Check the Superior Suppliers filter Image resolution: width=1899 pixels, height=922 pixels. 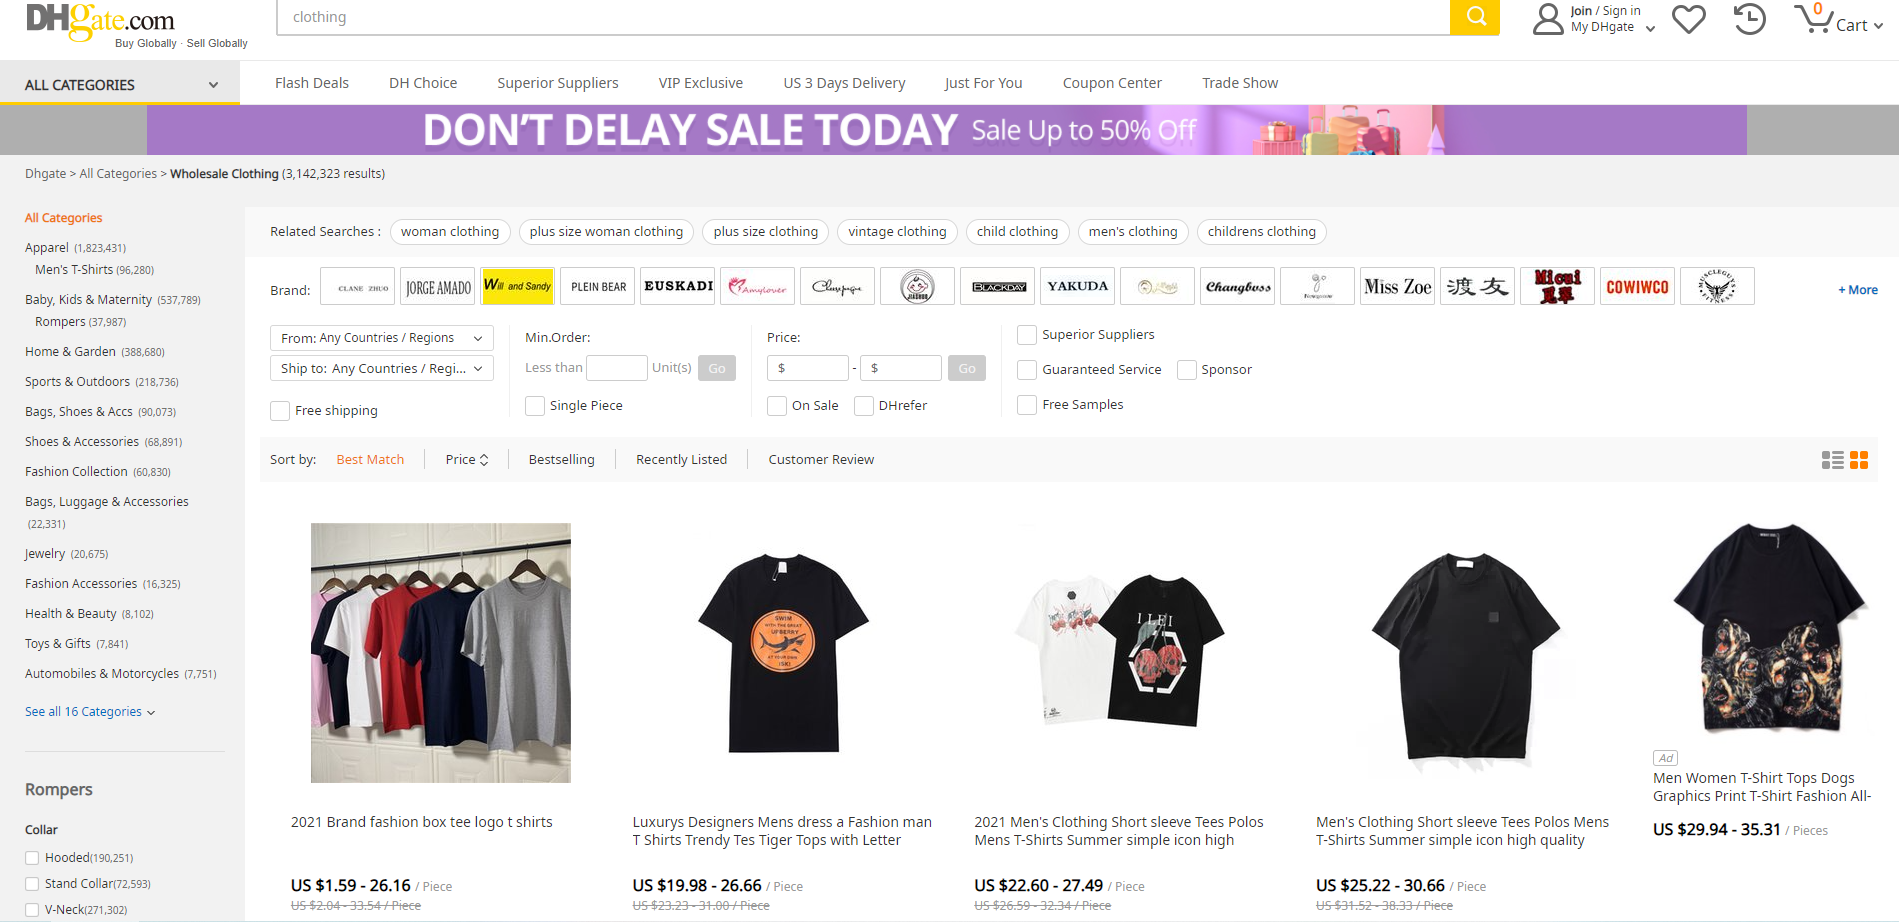1027,335
